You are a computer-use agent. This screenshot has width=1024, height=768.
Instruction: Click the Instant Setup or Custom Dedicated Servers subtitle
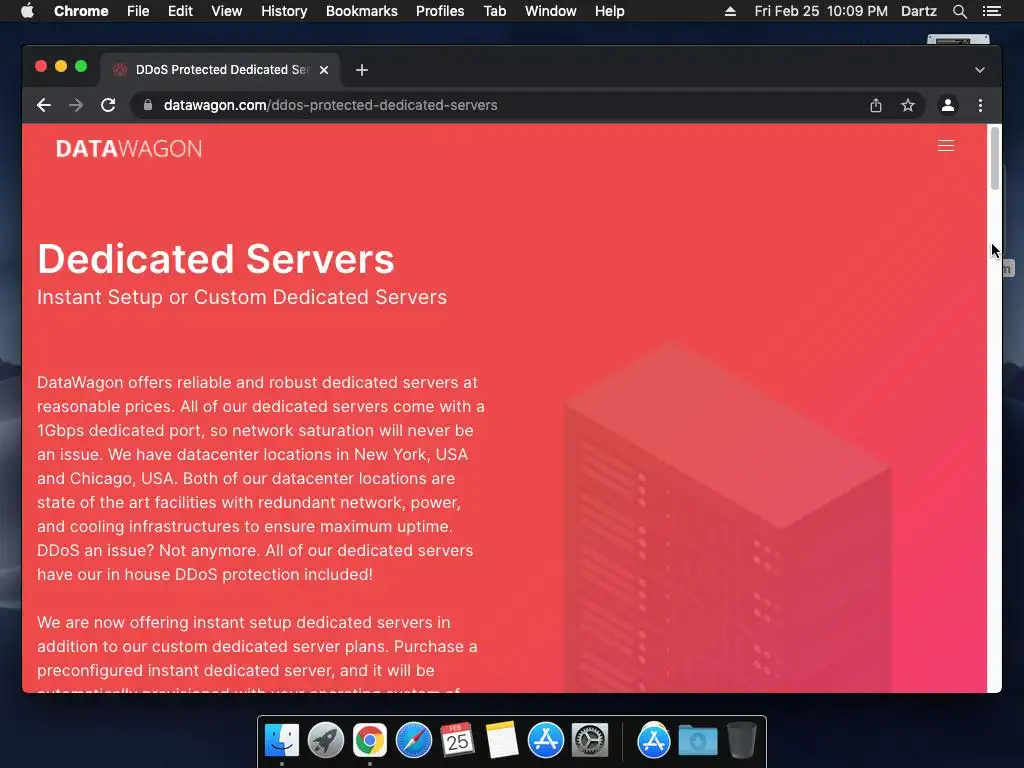click(242, 297)
